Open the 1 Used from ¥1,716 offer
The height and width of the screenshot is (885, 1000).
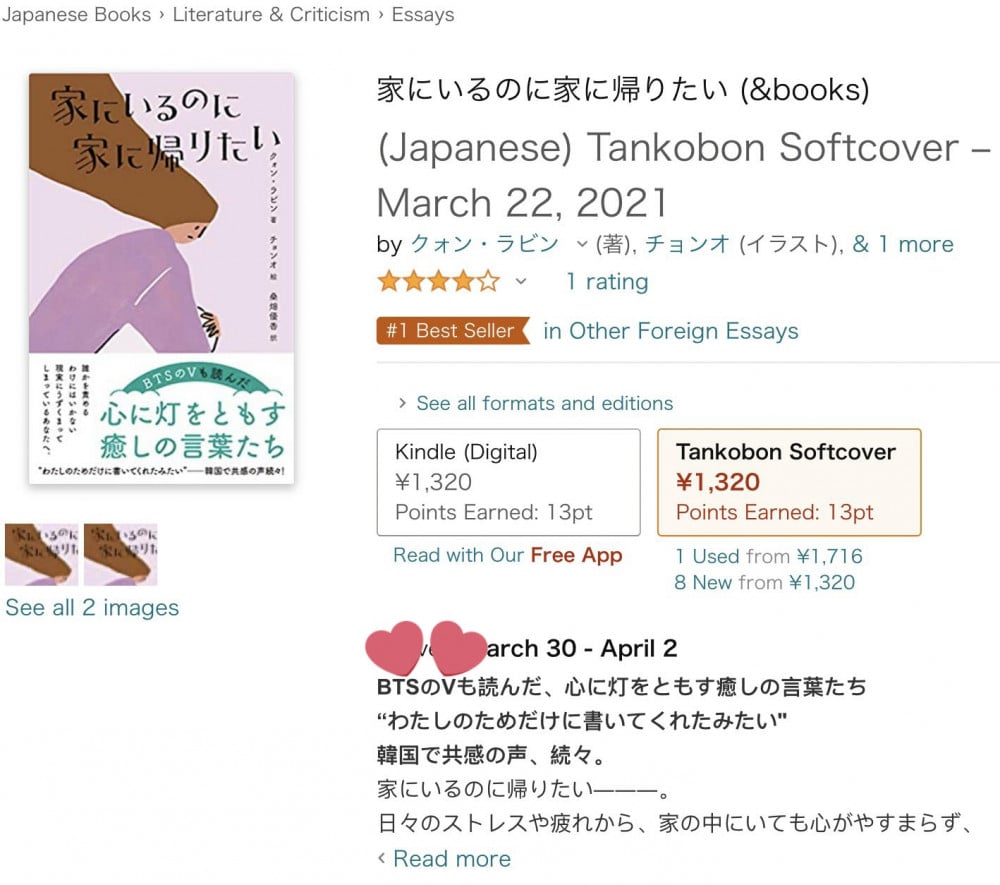[768, 556]
